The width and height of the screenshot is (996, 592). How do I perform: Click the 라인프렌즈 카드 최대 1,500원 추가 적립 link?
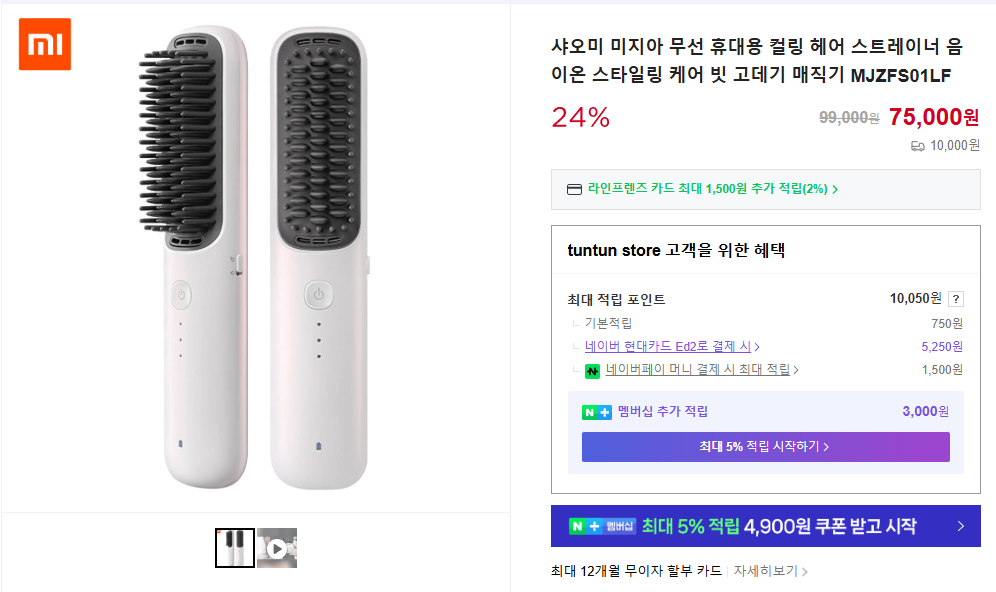click(707, 189)
